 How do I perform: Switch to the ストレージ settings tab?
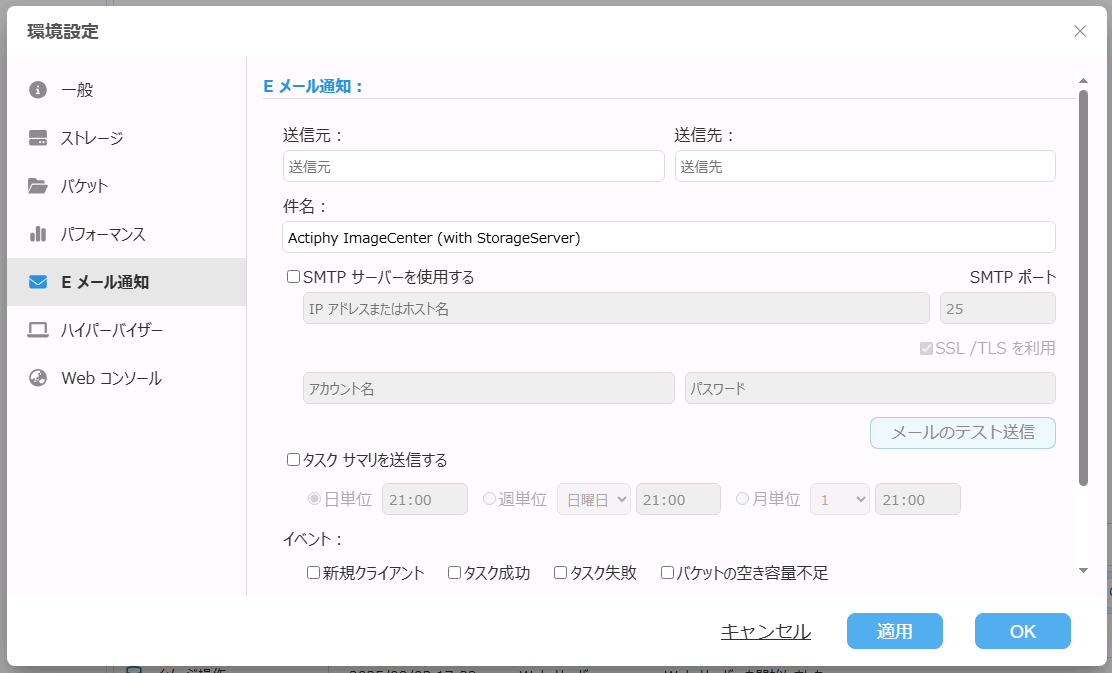point(92,138)
